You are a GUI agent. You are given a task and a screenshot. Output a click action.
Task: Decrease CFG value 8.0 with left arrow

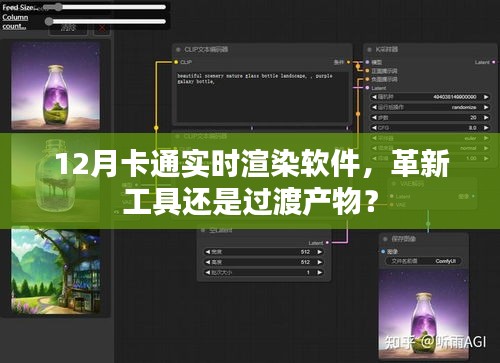(x=374, y=128)
